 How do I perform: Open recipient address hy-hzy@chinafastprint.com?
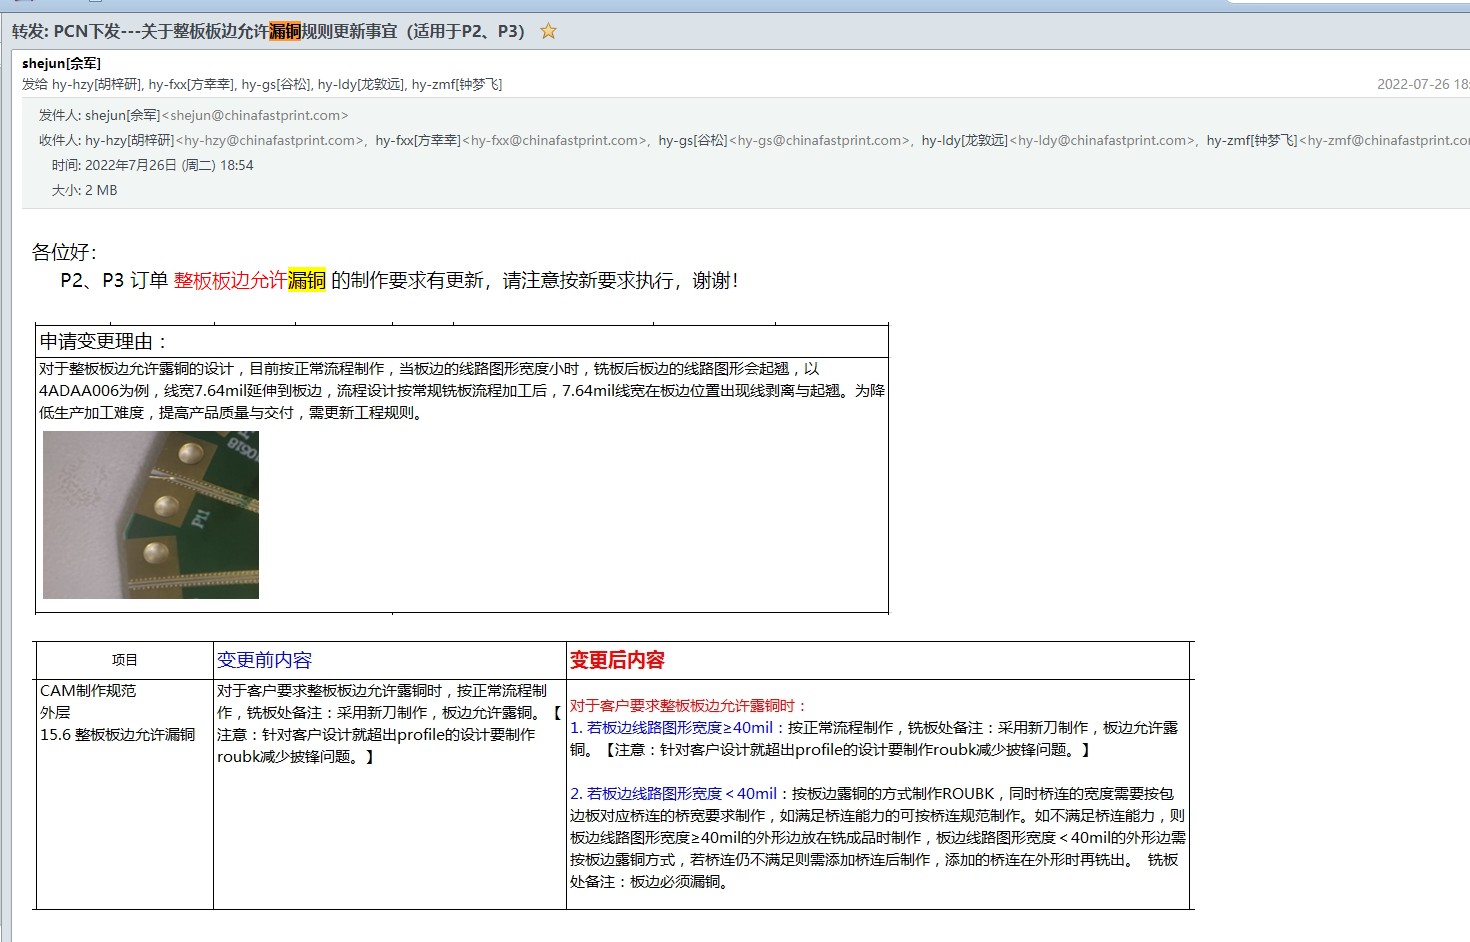pos(271,140)
